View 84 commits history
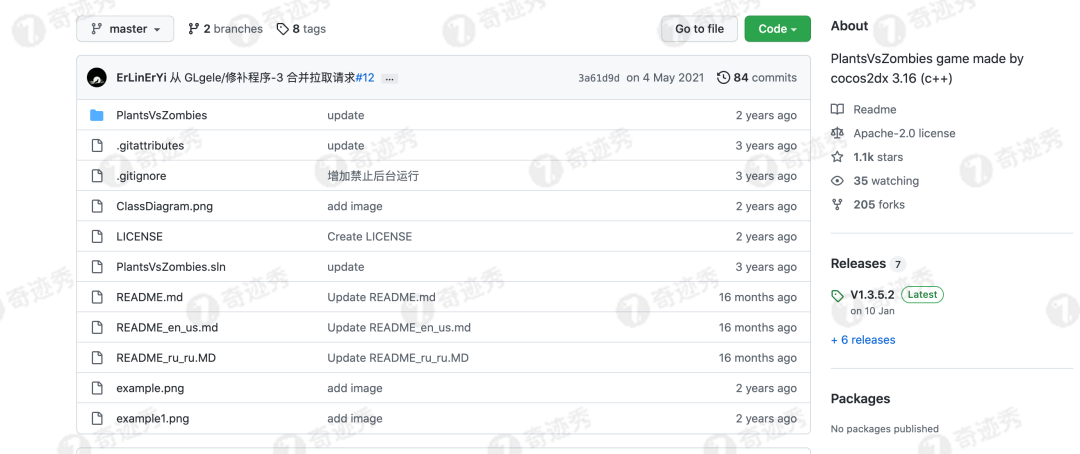1080x454 pixels. pos(757,78)
